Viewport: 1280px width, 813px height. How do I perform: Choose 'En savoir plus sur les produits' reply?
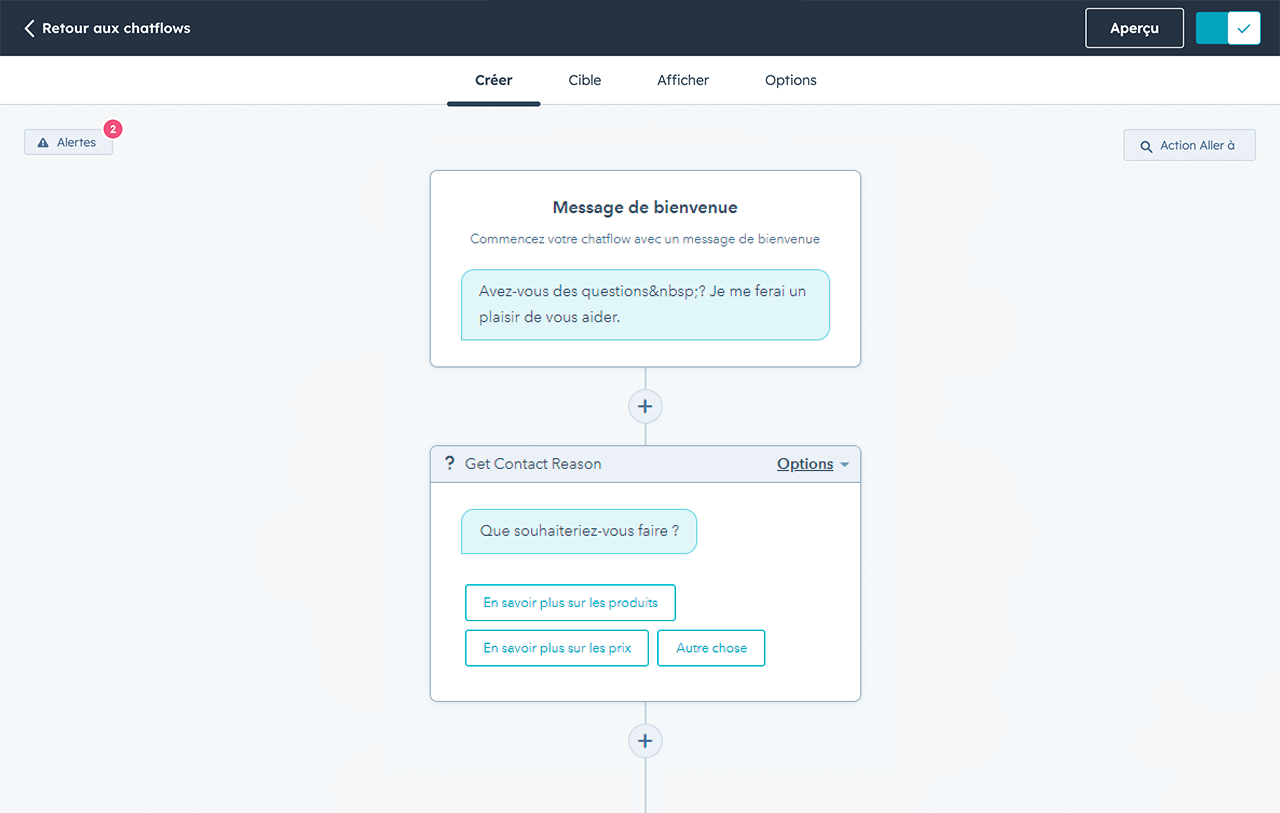(570, 603)
